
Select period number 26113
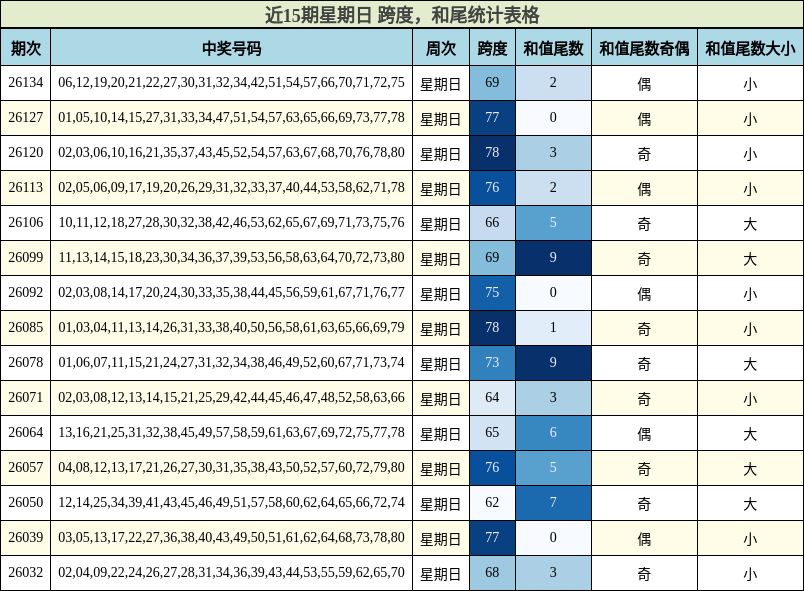[x=26, y=187]
